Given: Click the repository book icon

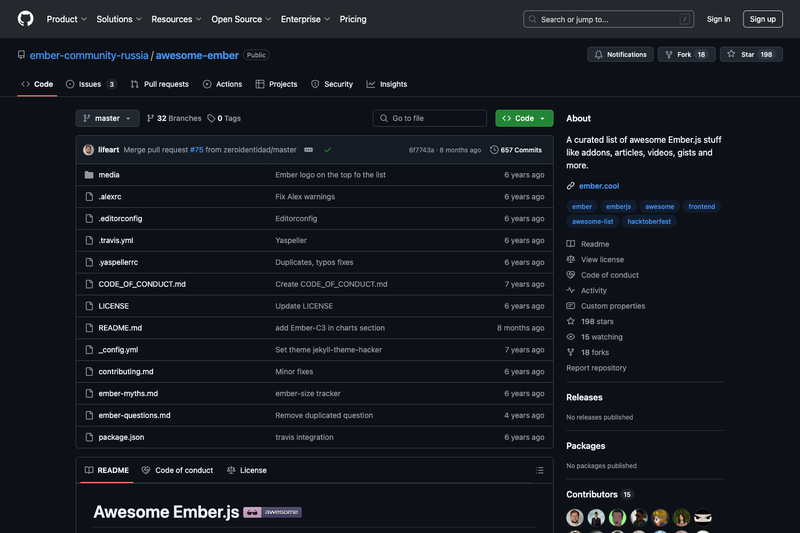Looking at the screenshot, I should [21, 55].
